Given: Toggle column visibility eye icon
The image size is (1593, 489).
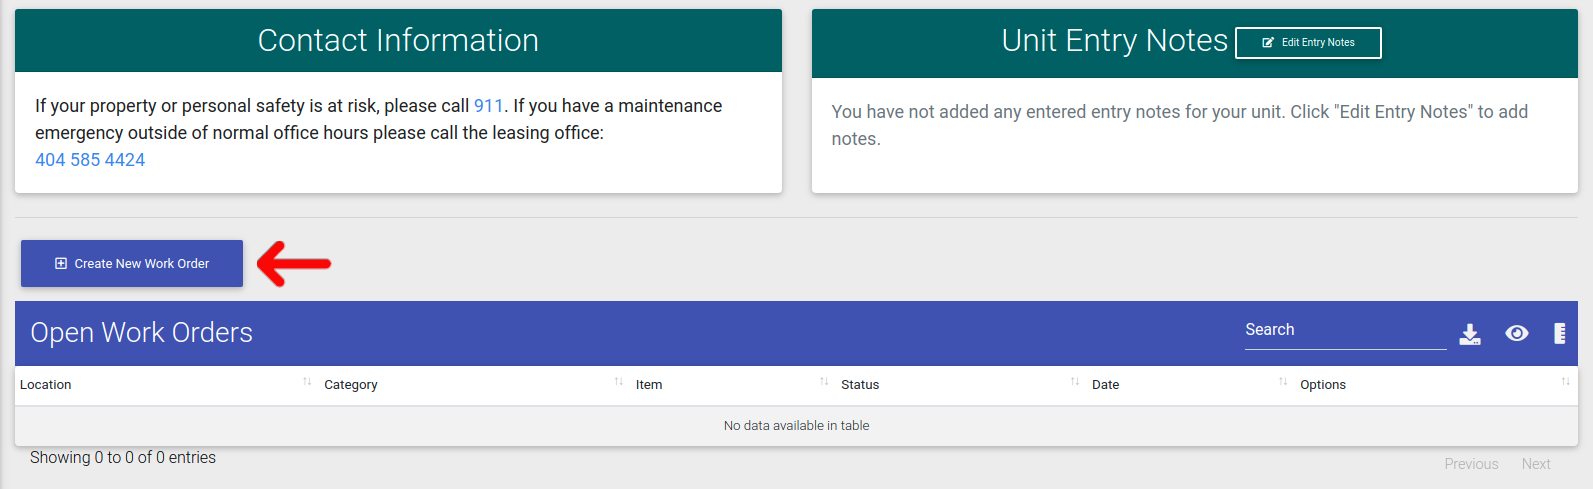Looking at the screenshot, I should [1516, 334].
